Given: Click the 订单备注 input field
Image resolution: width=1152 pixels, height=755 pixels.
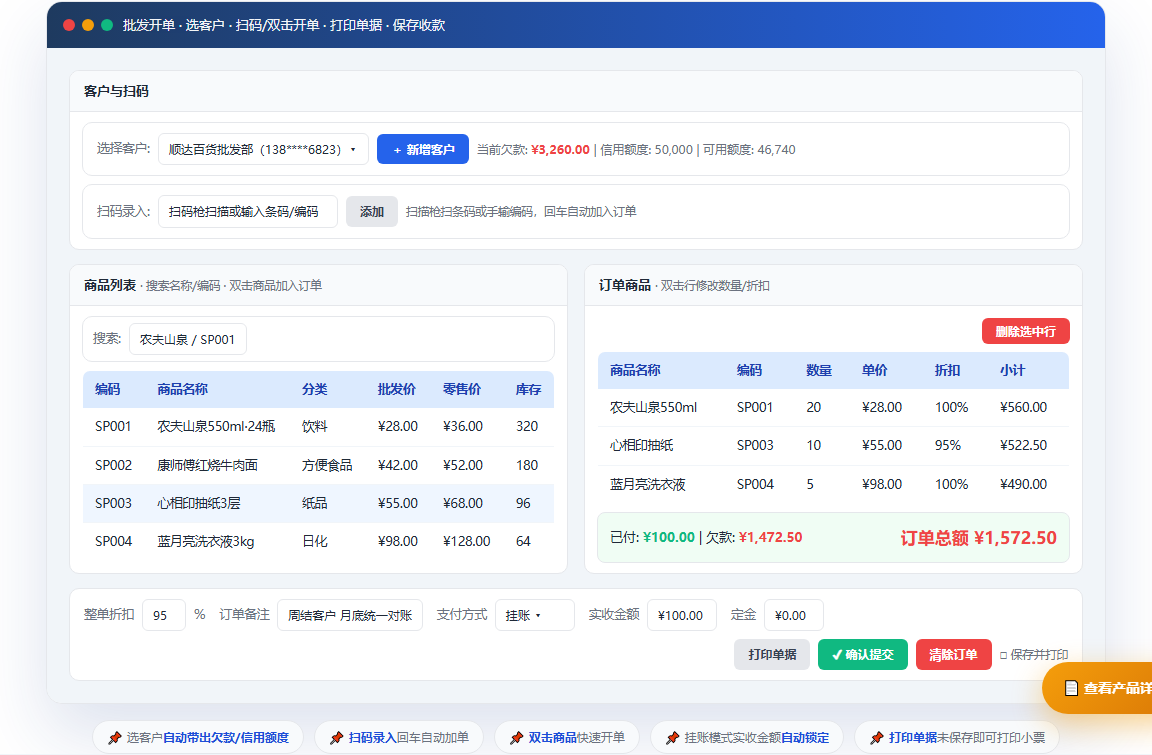Looking at the screenshot, I should point(350,615).
